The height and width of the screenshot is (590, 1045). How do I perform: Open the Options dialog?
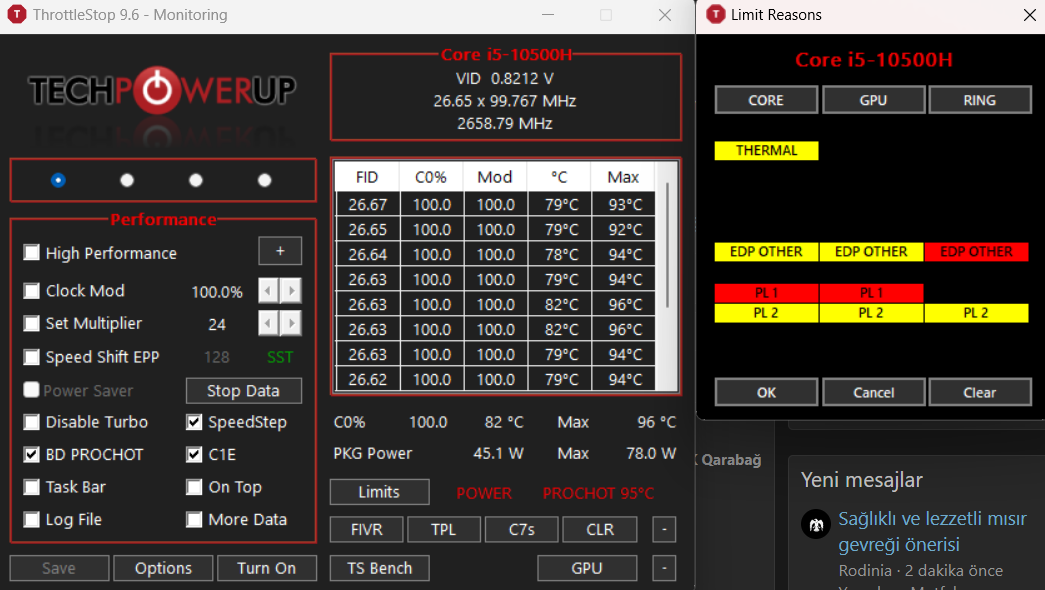[x=163, y=568]
